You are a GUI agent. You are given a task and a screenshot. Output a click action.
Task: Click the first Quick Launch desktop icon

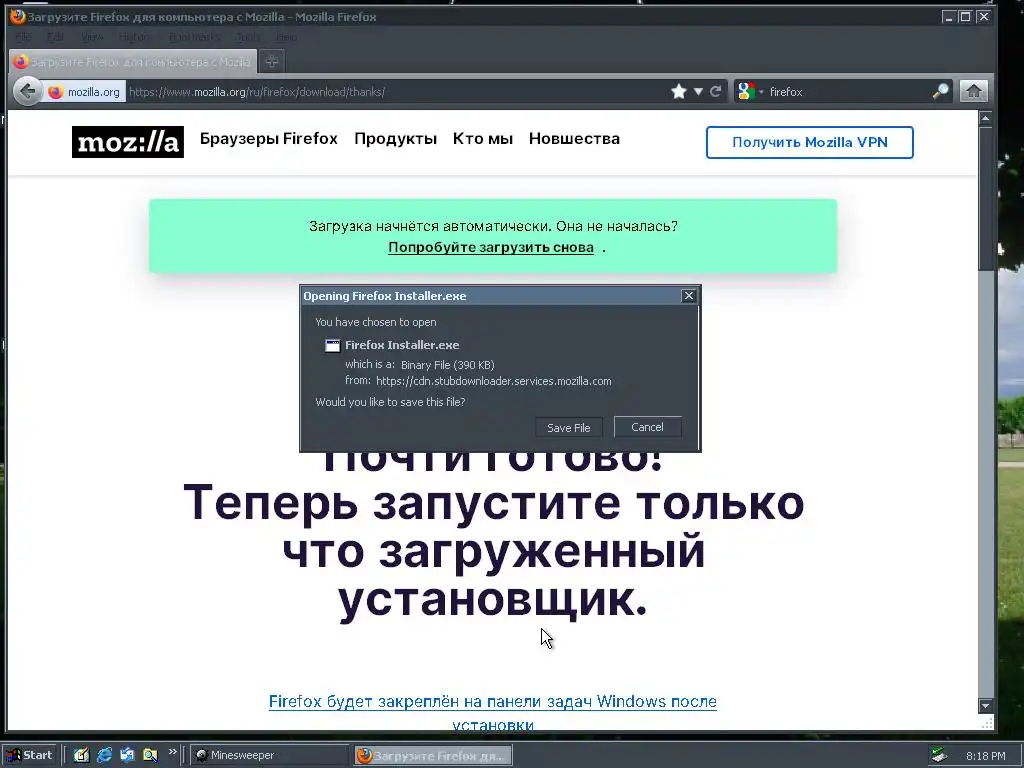coord(81,755)
